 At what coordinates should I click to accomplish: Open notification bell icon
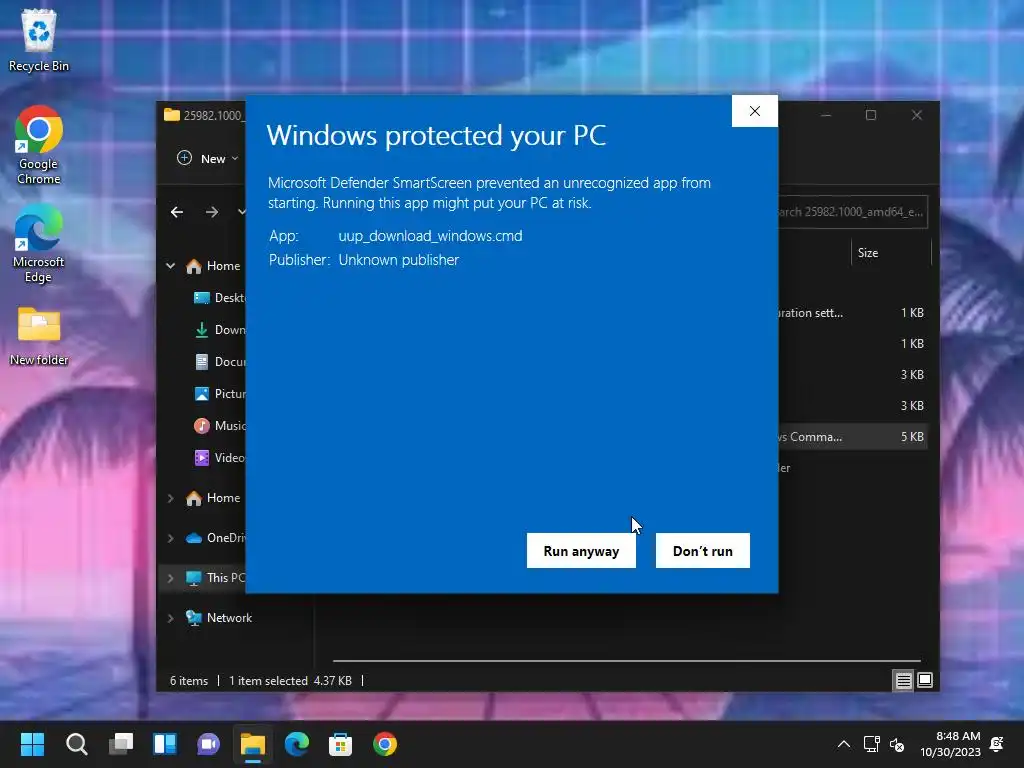[997, 744]
